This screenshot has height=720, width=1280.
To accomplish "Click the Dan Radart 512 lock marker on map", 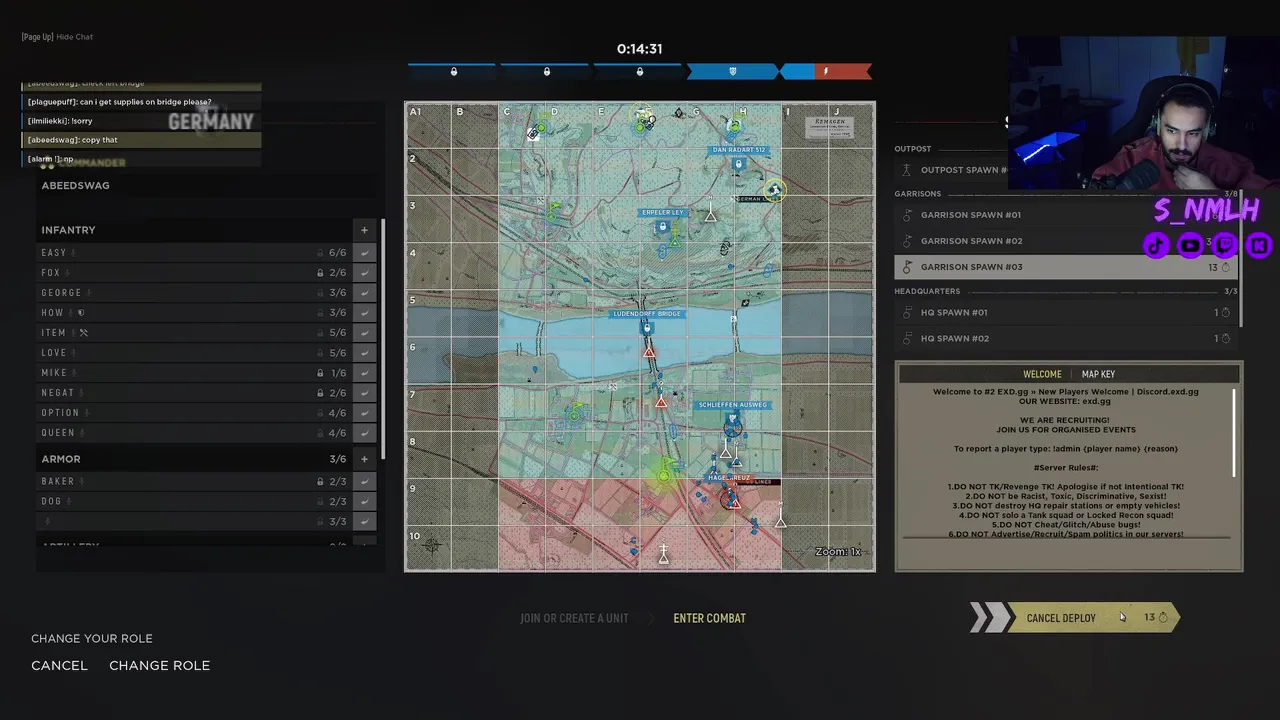I will tap(739, 164).
